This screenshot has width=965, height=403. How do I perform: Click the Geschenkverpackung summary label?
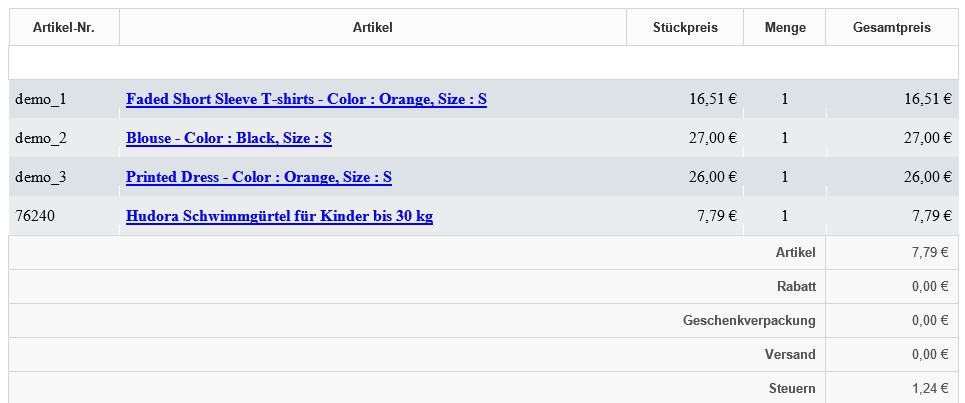point(749,320)
